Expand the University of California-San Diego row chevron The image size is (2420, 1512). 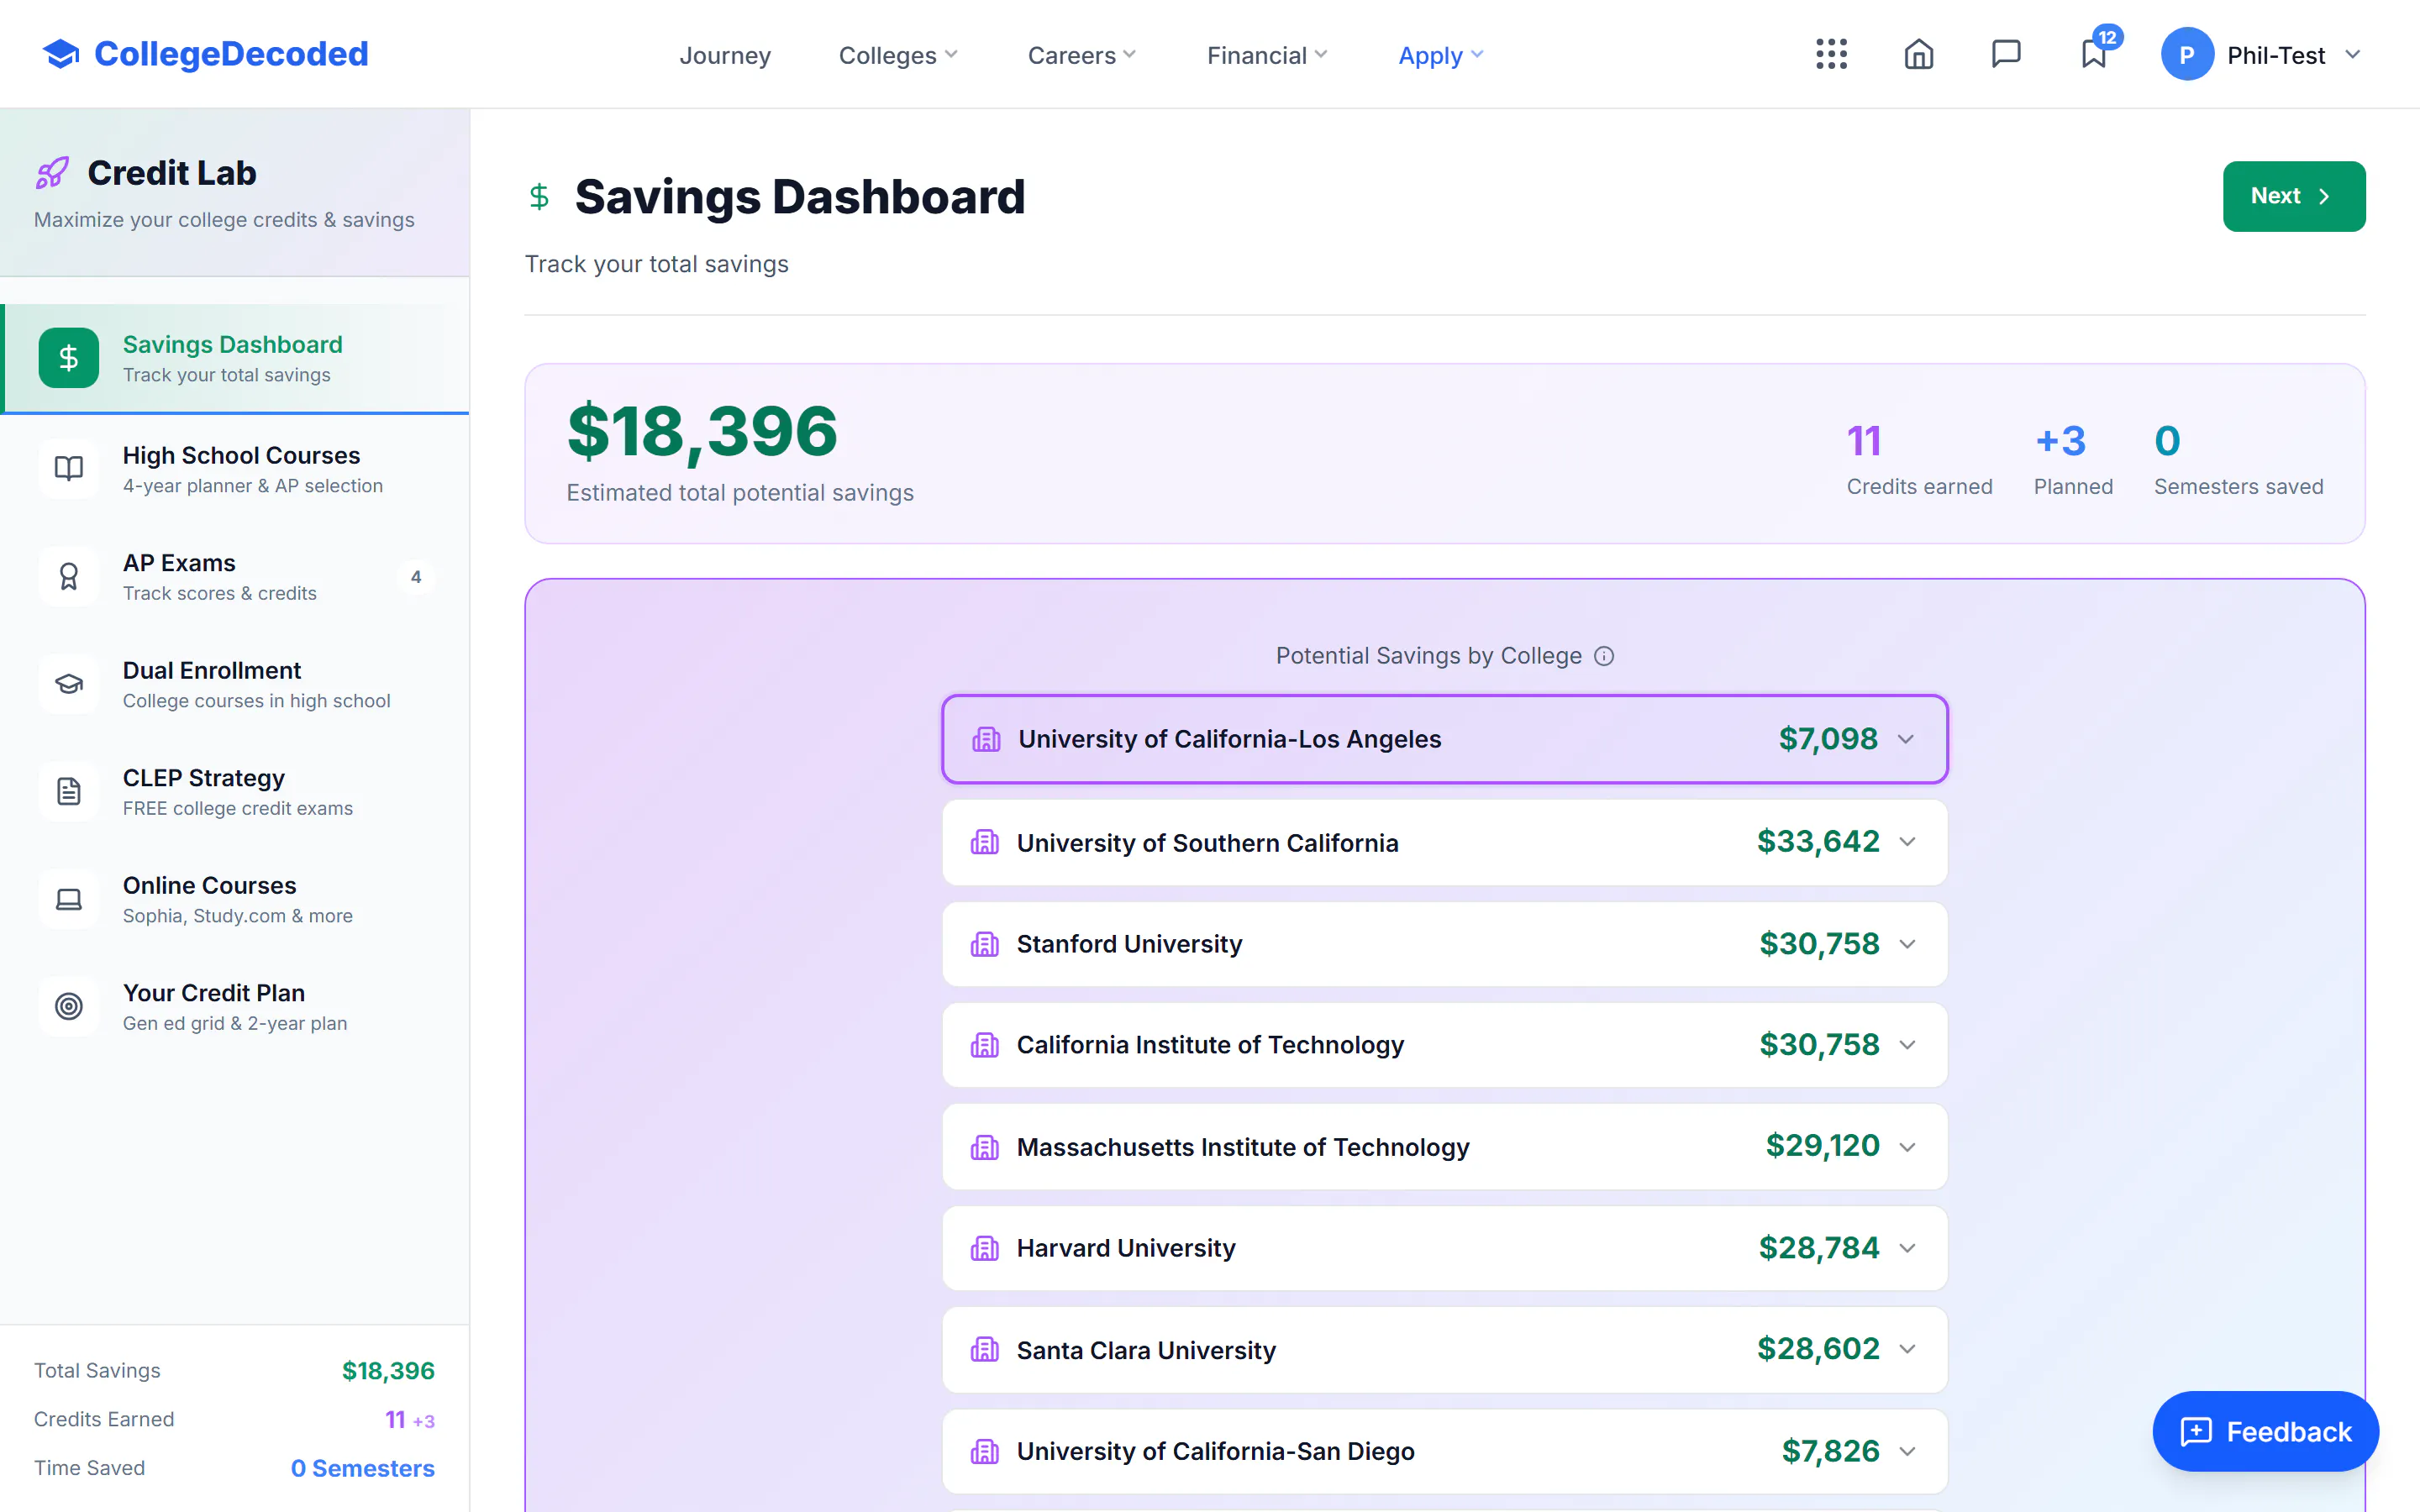tap(1907, 1451)
